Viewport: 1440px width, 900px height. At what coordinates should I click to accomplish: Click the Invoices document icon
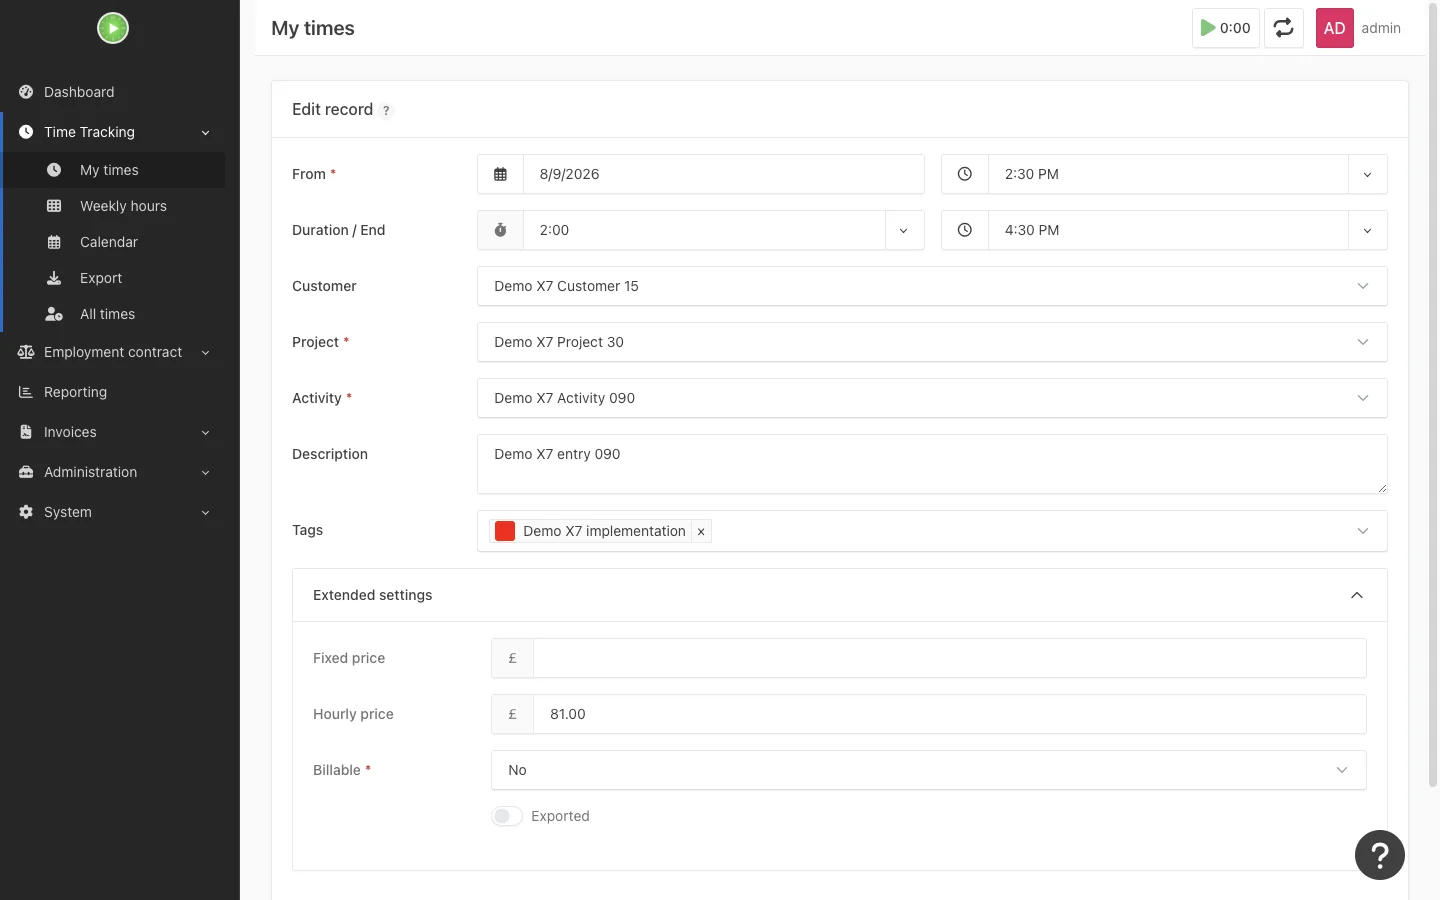pyautogui.click(x=26, y=432)
